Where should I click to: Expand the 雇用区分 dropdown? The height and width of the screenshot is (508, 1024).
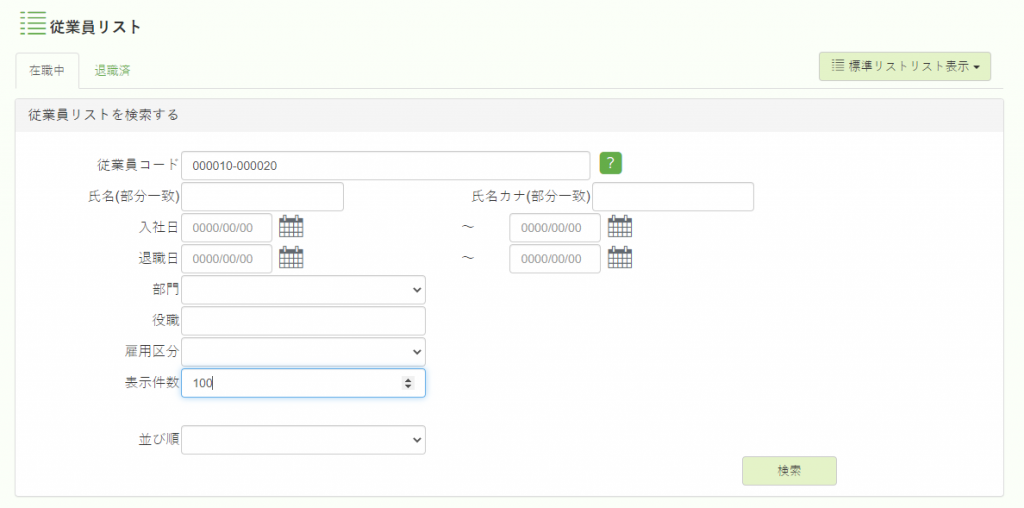304,351
